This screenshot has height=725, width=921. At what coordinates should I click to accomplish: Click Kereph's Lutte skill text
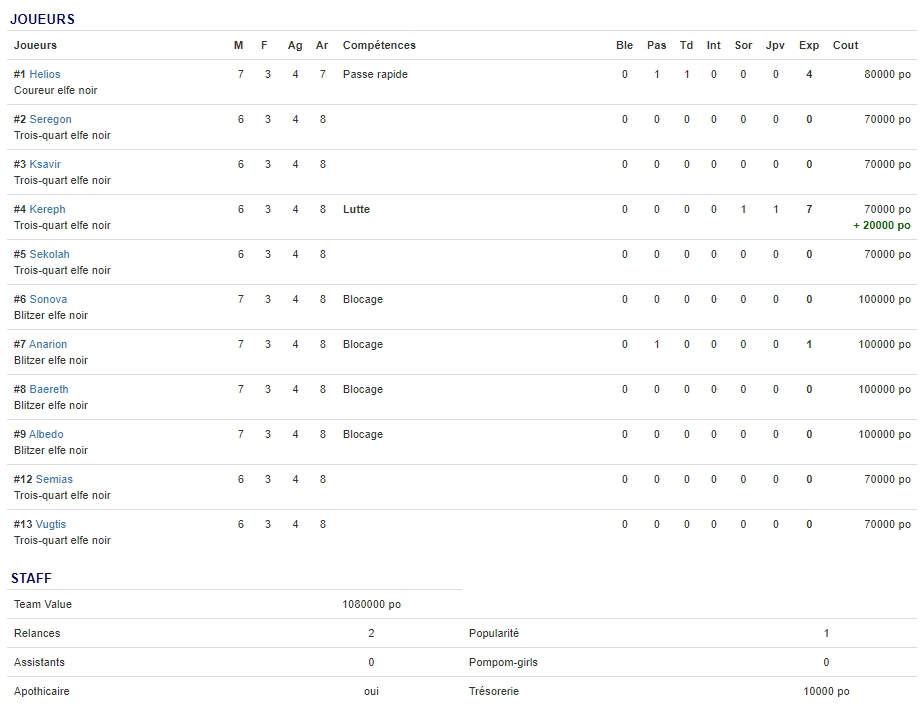[356, 209]
